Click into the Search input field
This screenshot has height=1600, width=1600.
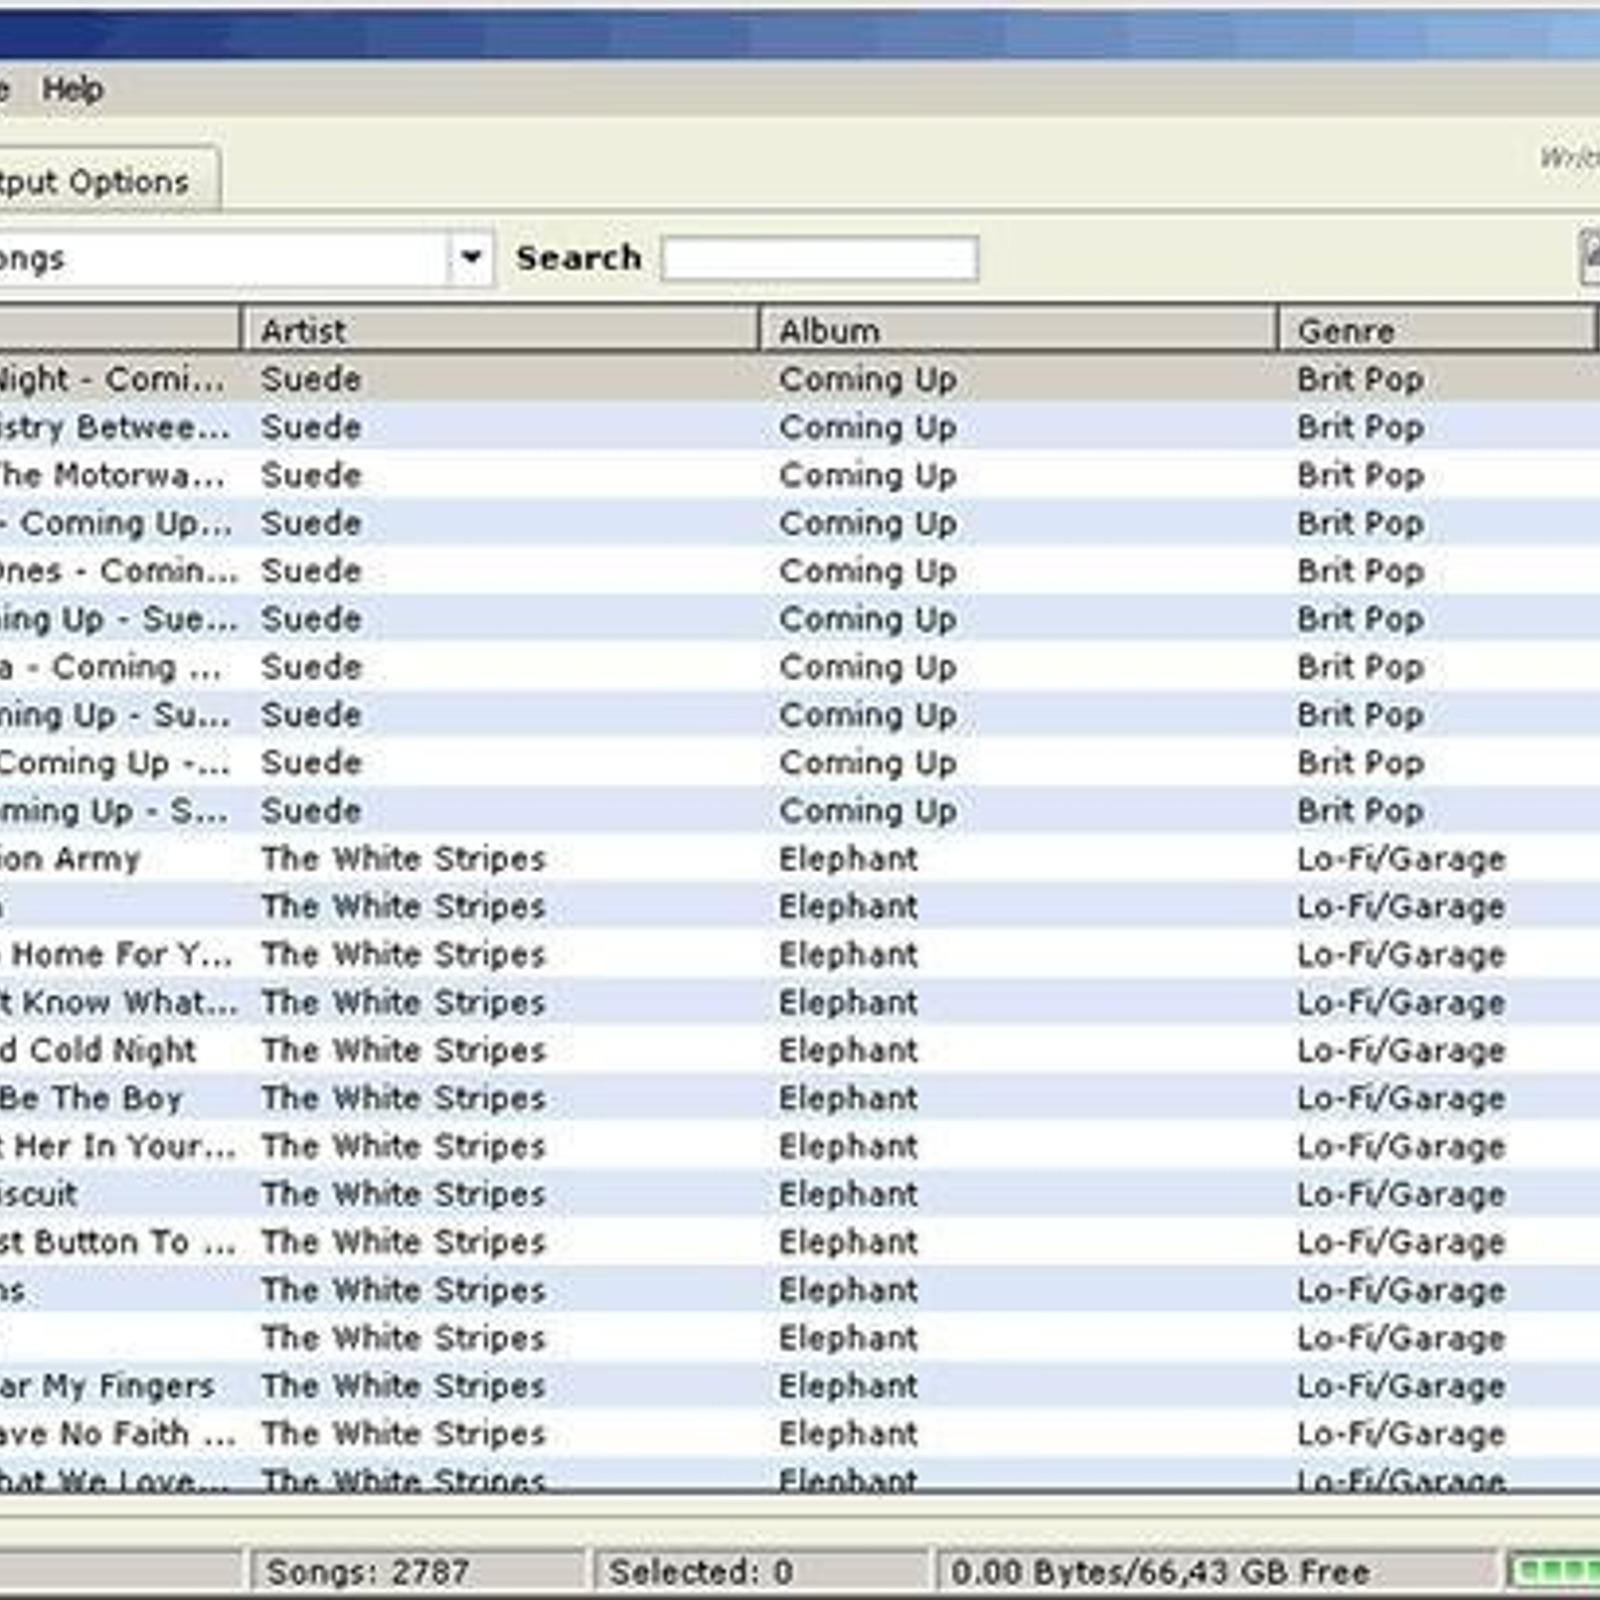click(x=820, y=258)
